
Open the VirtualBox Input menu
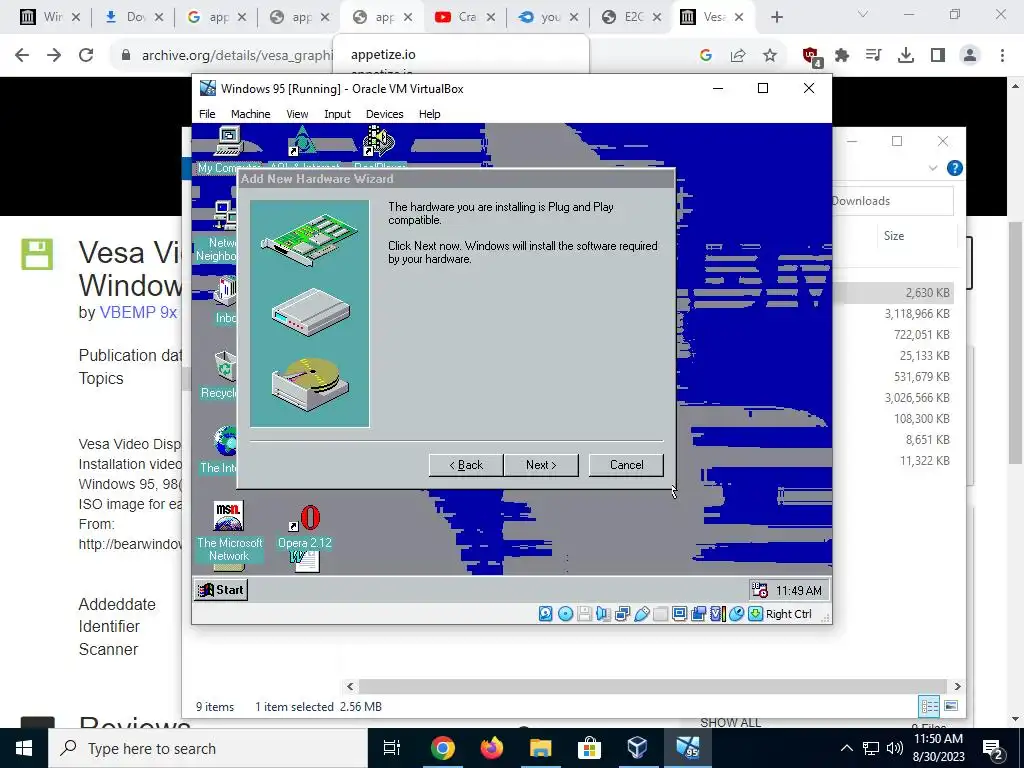click(x=337, y=114)
